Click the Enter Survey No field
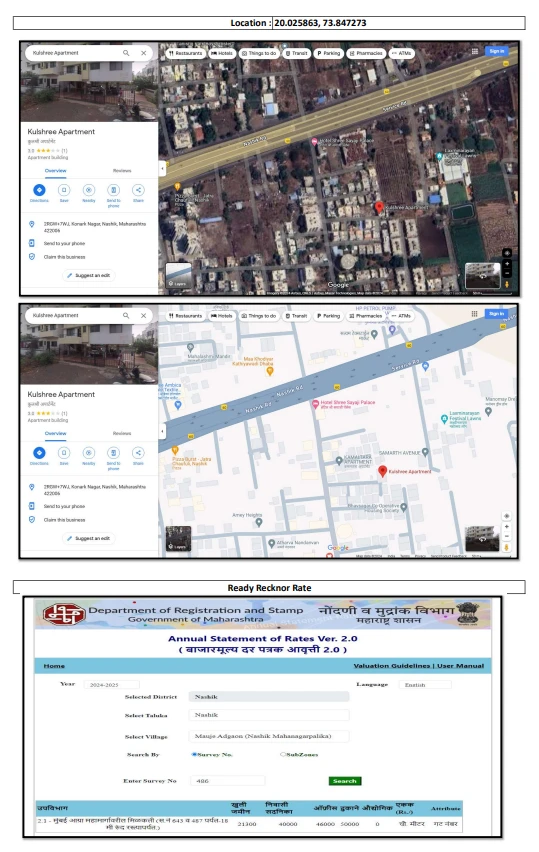The width and height of the screenshot is (539, 852). (x=227, y=781)
